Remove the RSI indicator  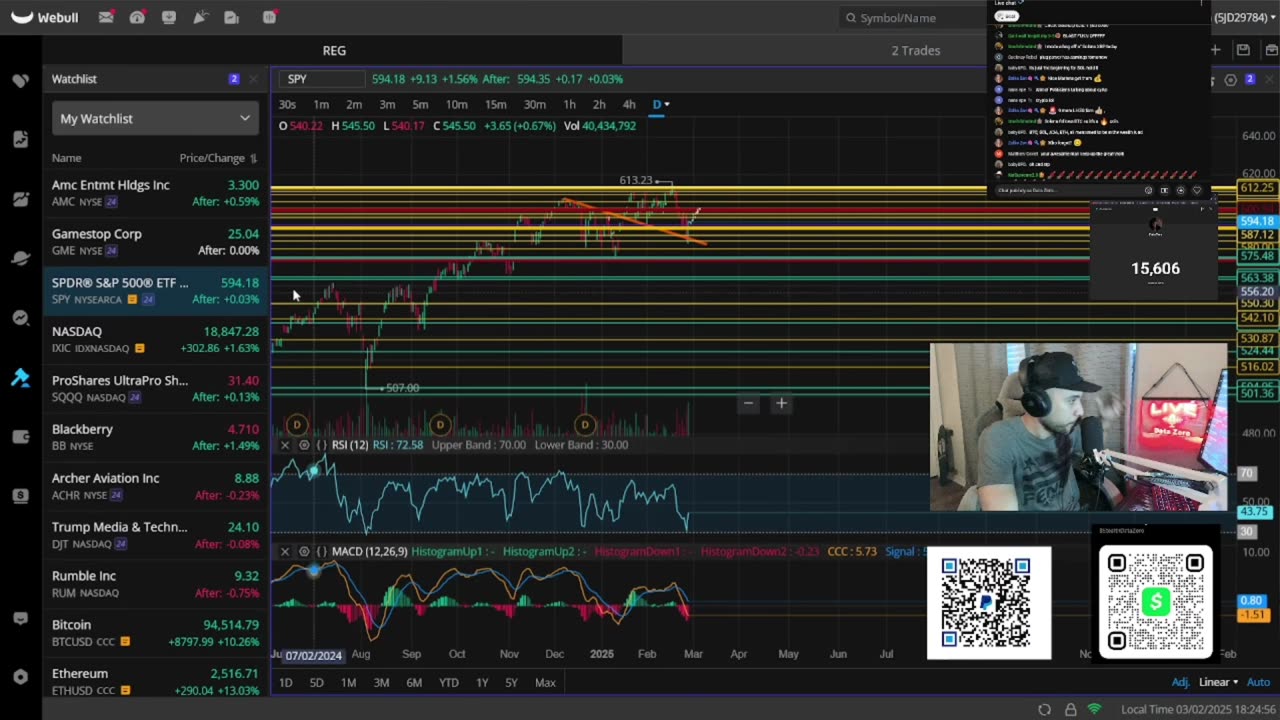click(x=285, y=445)
